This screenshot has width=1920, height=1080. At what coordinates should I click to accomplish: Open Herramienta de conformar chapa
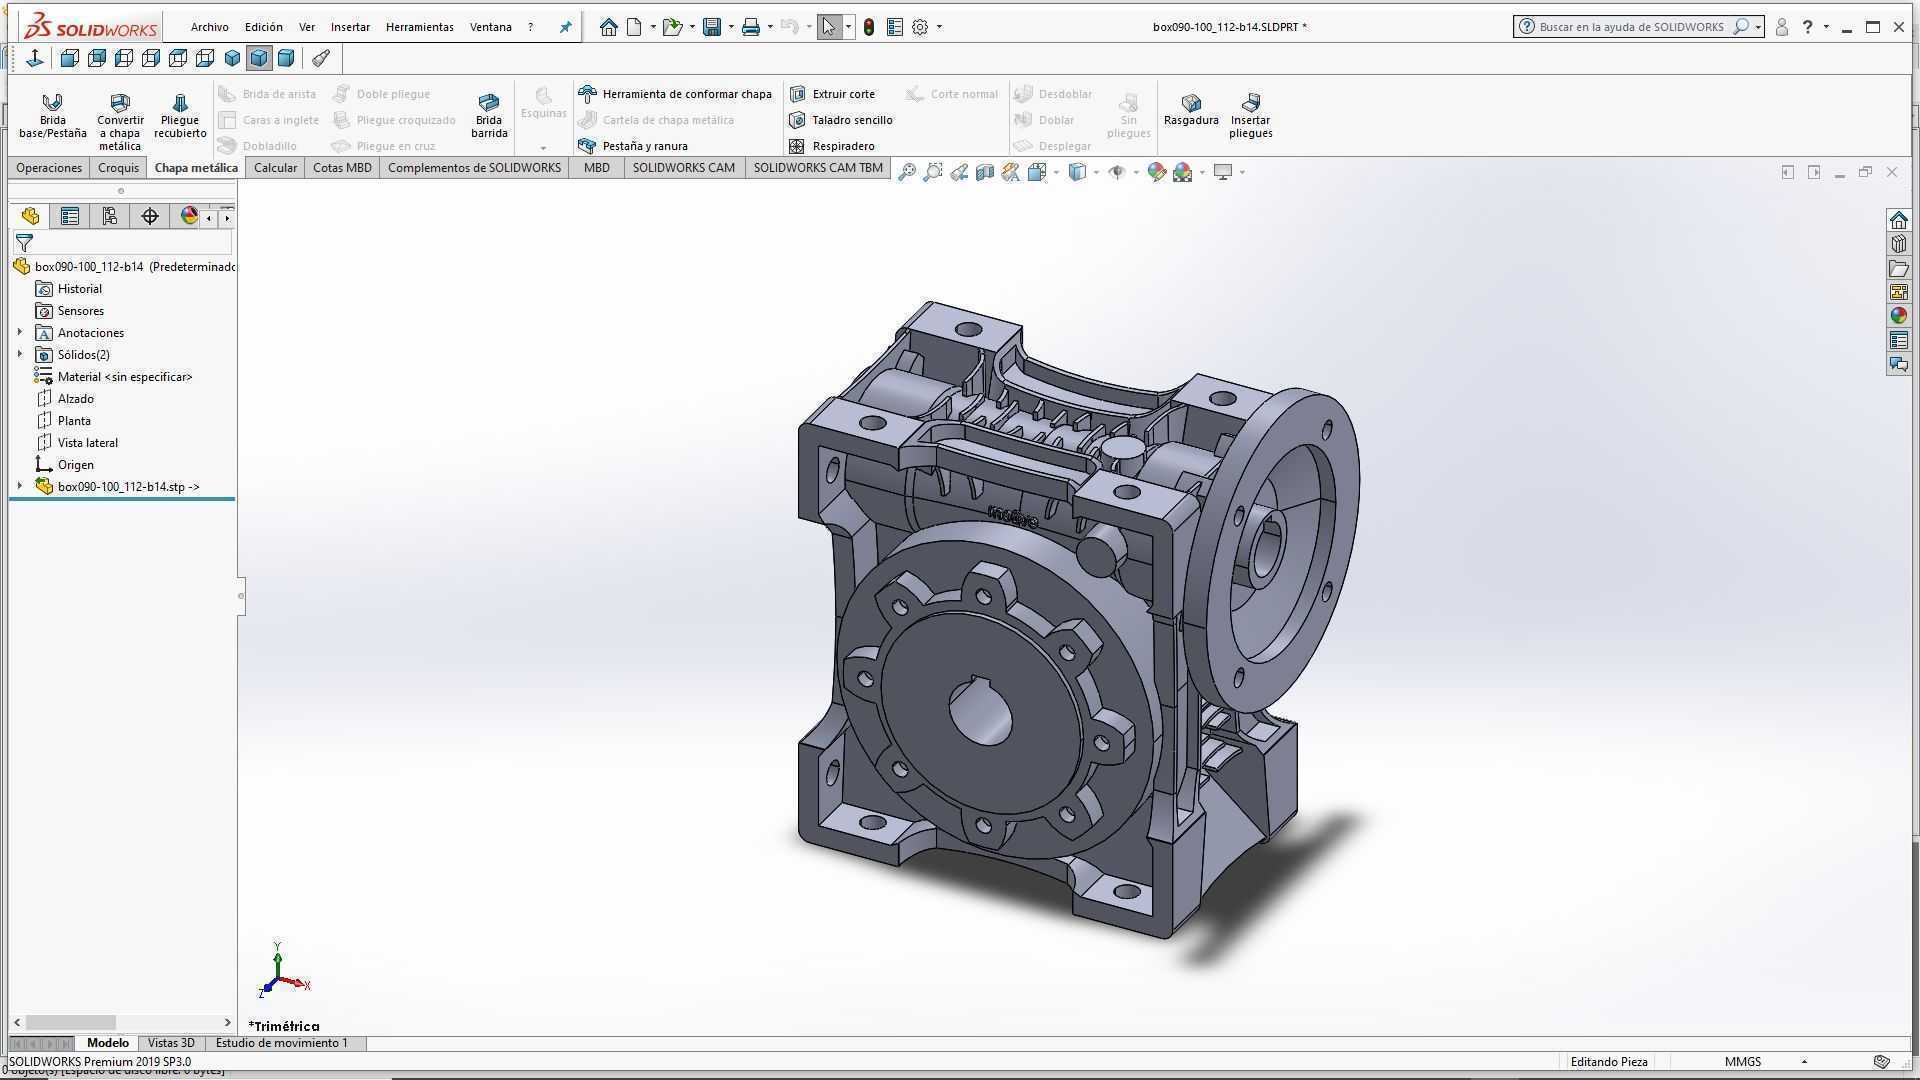(x=675, y=94)
